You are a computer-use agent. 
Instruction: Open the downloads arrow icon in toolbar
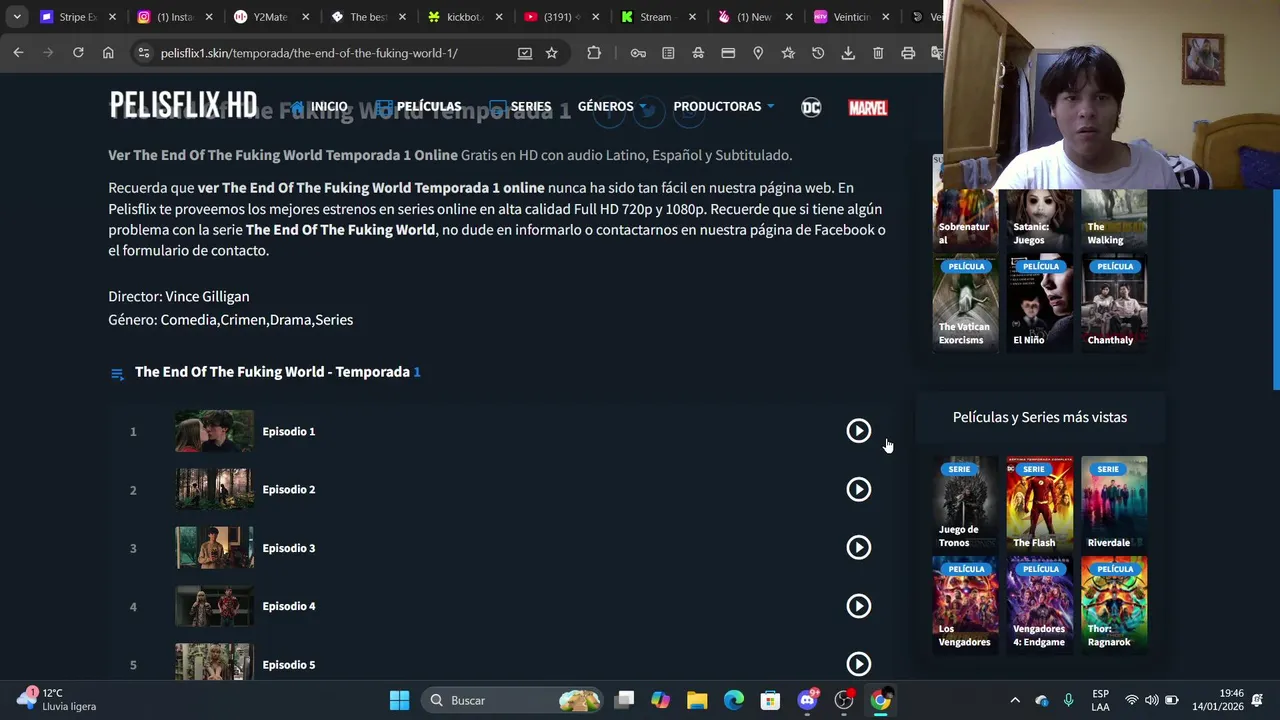[848, 53]
